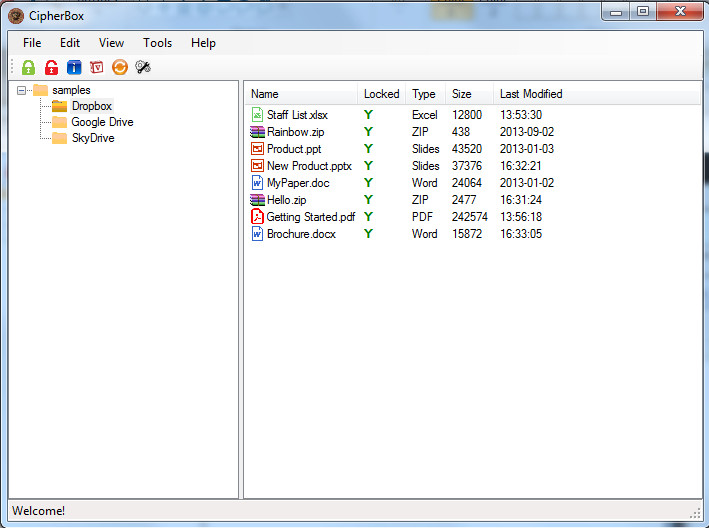
Task: Sort by the Type column header
Action: 426,94
